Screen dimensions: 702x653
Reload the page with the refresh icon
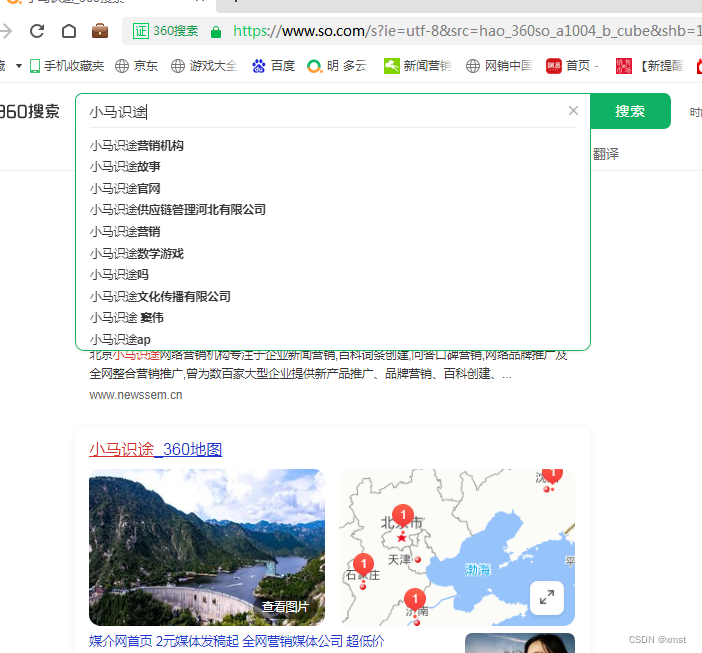(37, 31)
